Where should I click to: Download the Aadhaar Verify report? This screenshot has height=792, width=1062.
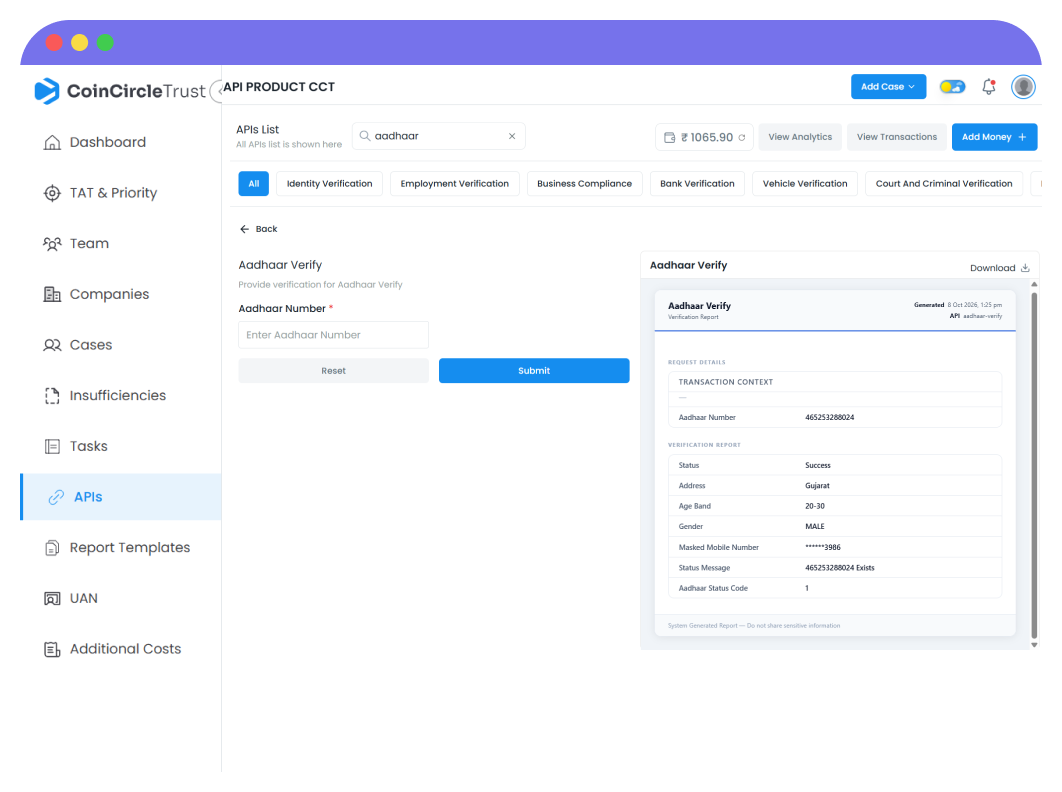[1000, 268]
